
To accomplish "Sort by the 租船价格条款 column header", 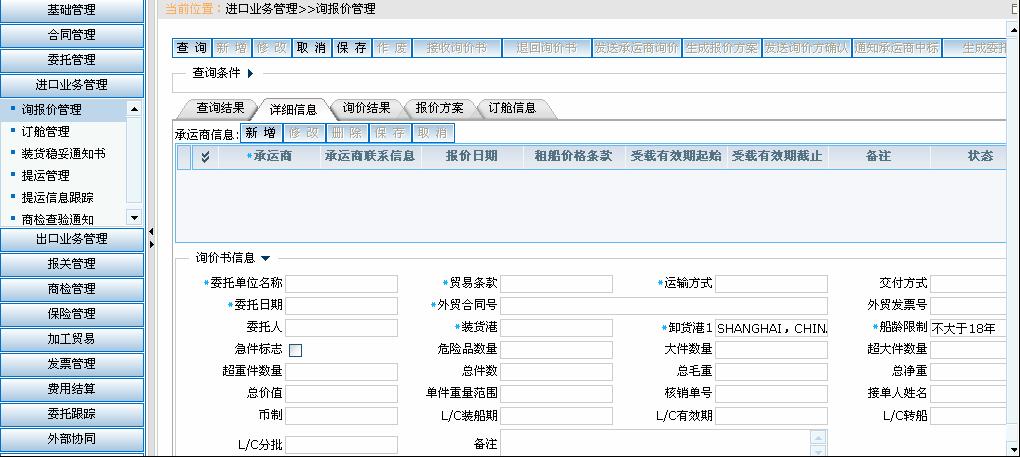I will [574, 157].
